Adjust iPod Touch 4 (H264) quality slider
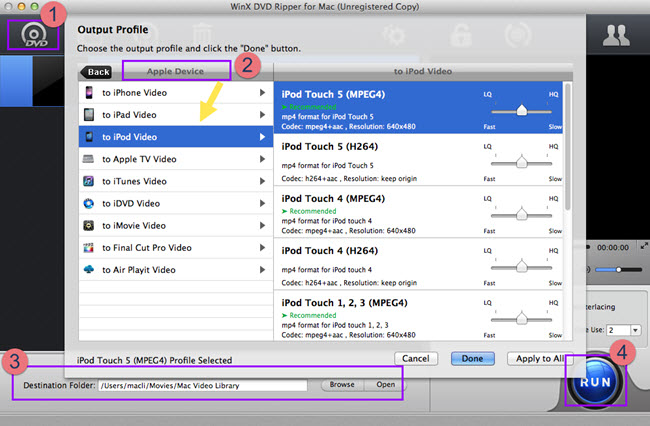This screenshot has width=650, height=426. pos(521,267)
